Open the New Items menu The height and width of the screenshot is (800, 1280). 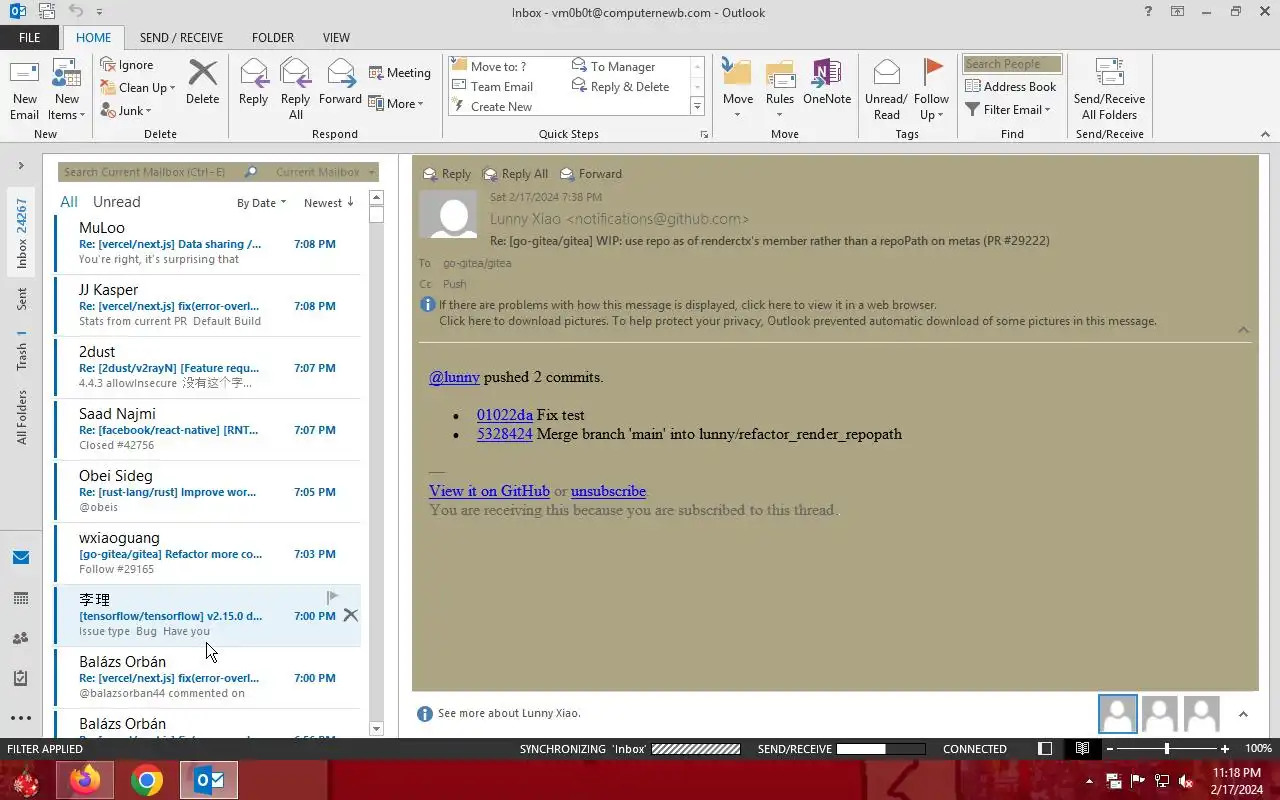67,89
